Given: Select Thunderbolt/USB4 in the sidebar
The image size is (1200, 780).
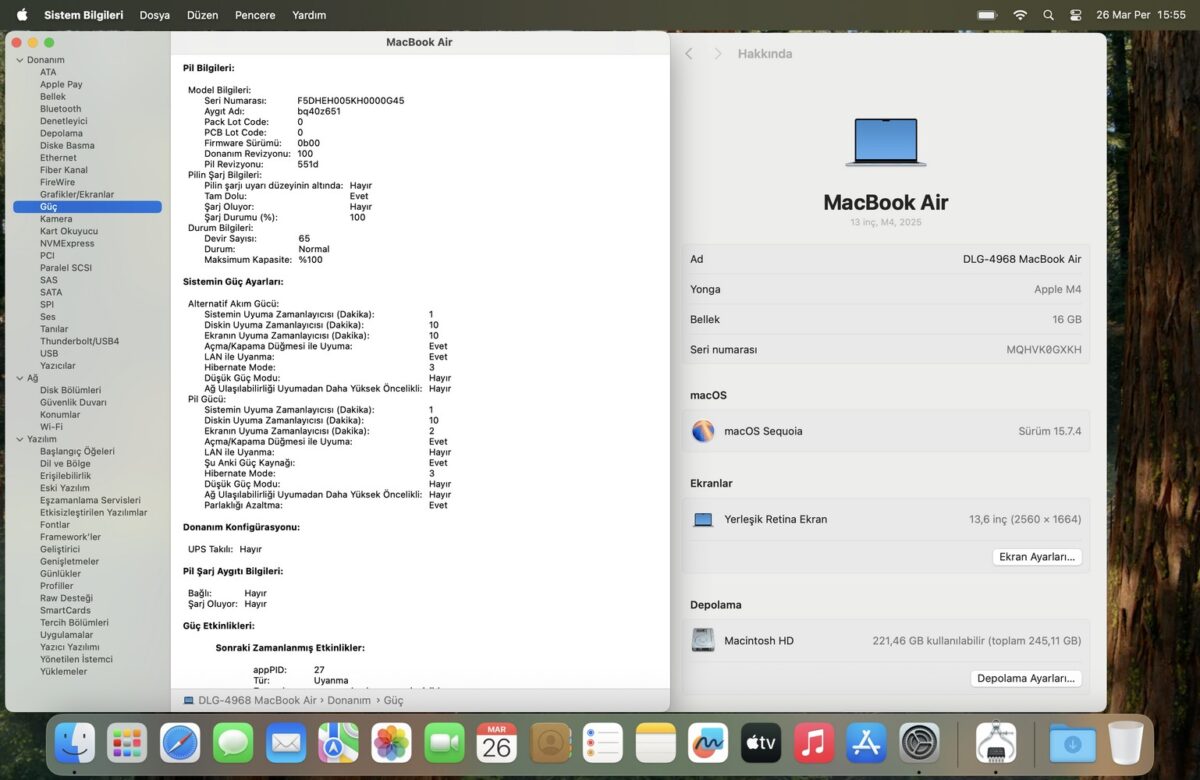Looking at the screenshot, I should 79,341.
